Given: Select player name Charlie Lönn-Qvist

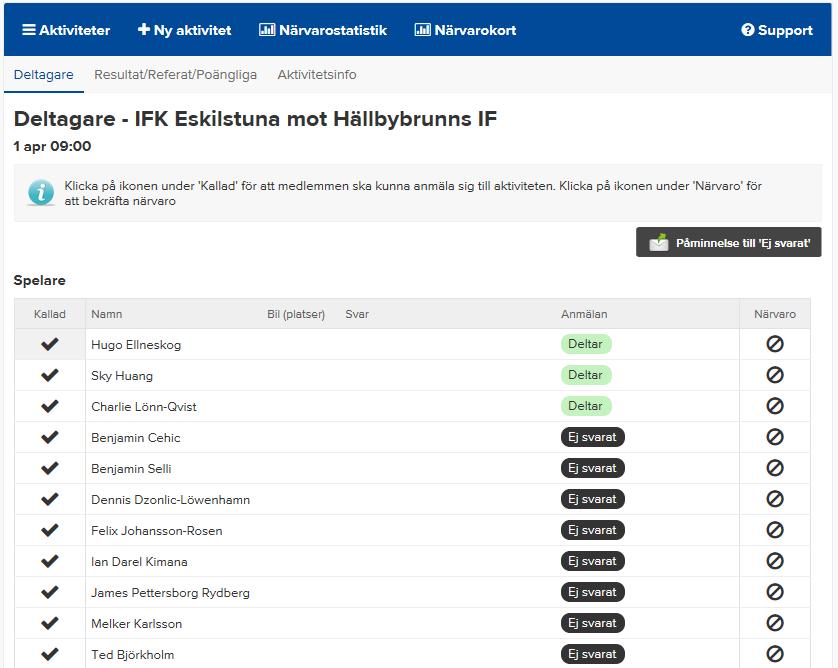Looking at the screenshot, I should coord(144,407).
